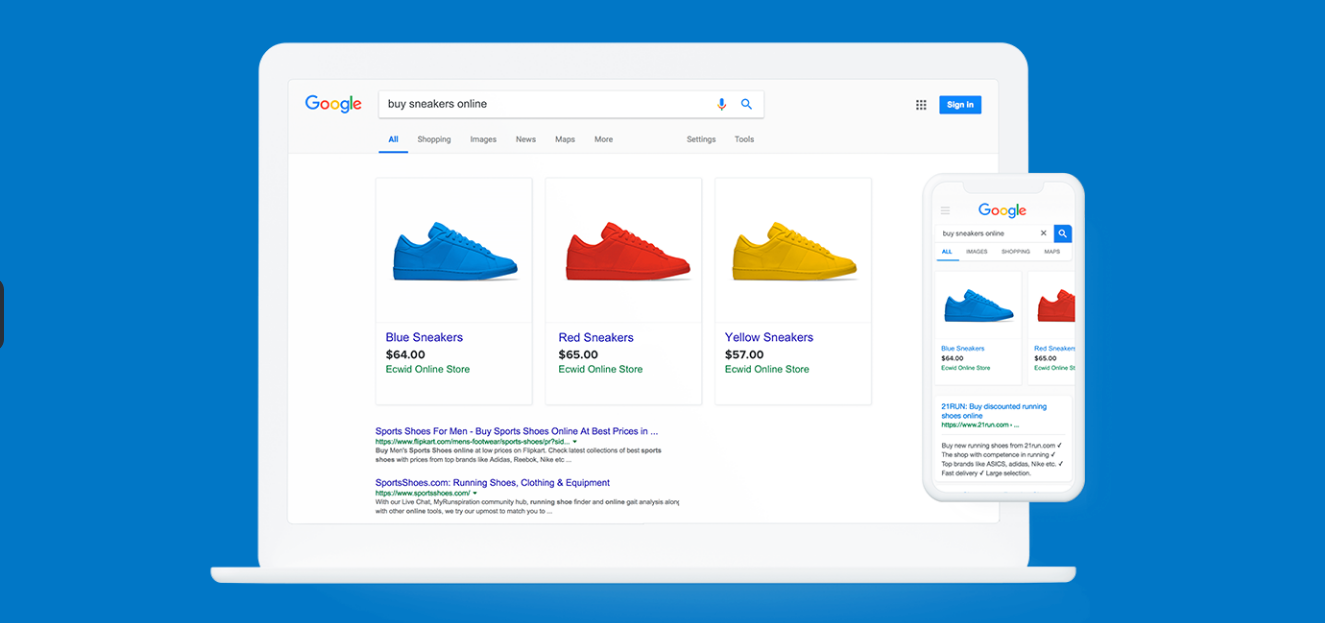
Task: Open the Tools search menu
Action: click(x=744, y=140)
